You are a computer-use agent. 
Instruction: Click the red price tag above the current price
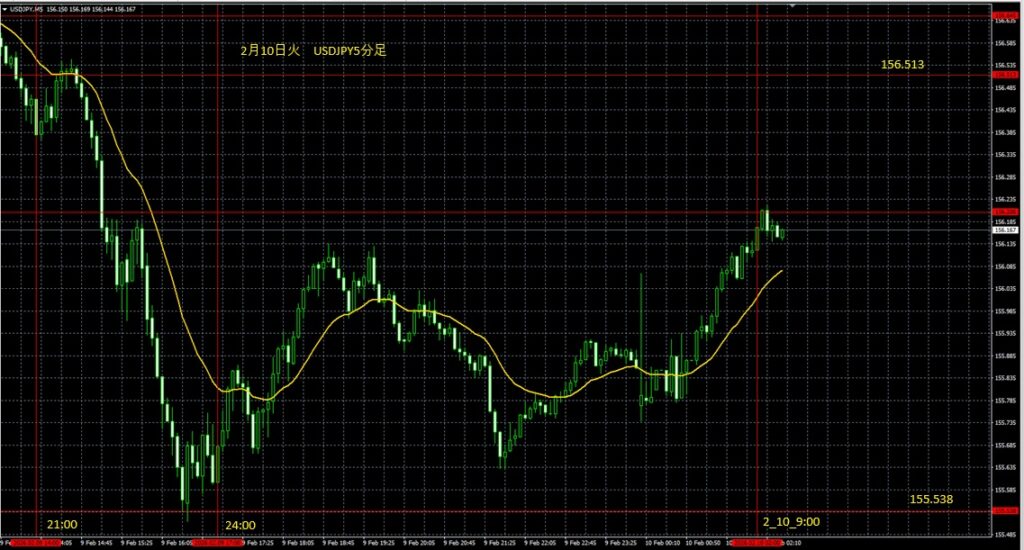(1004, 212)
